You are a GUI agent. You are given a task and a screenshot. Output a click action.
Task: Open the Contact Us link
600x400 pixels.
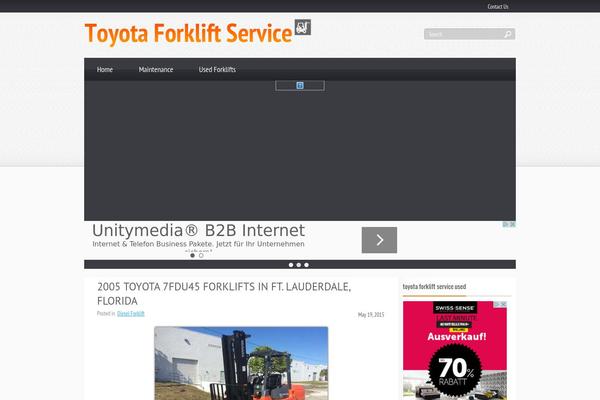pos(498,7)
